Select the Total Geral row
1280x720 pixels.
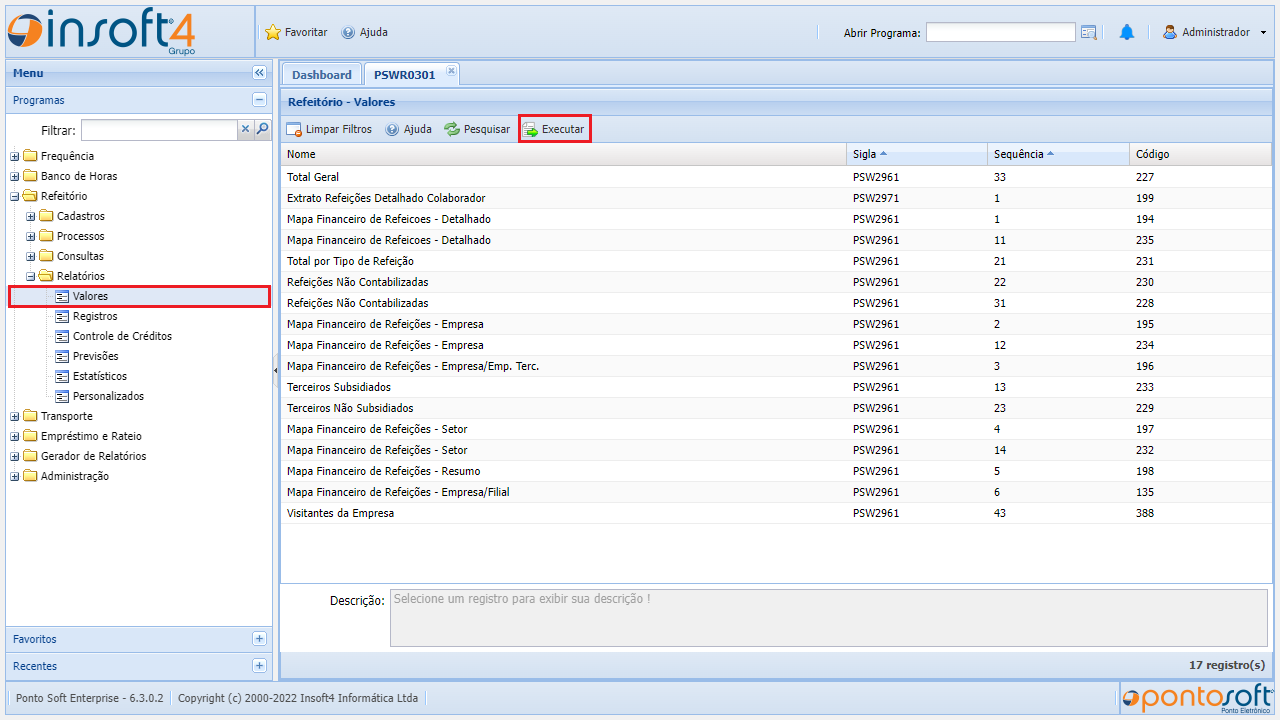point(313,177)
